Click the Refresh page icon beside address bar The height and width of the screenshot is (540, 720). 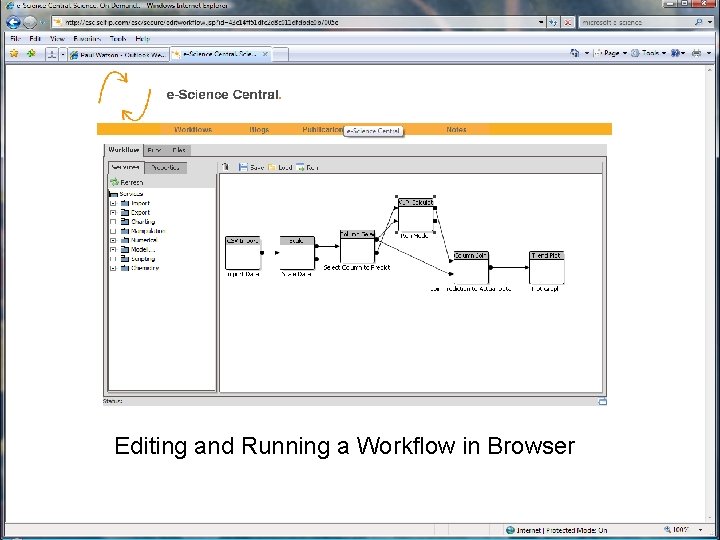(553, 22)
